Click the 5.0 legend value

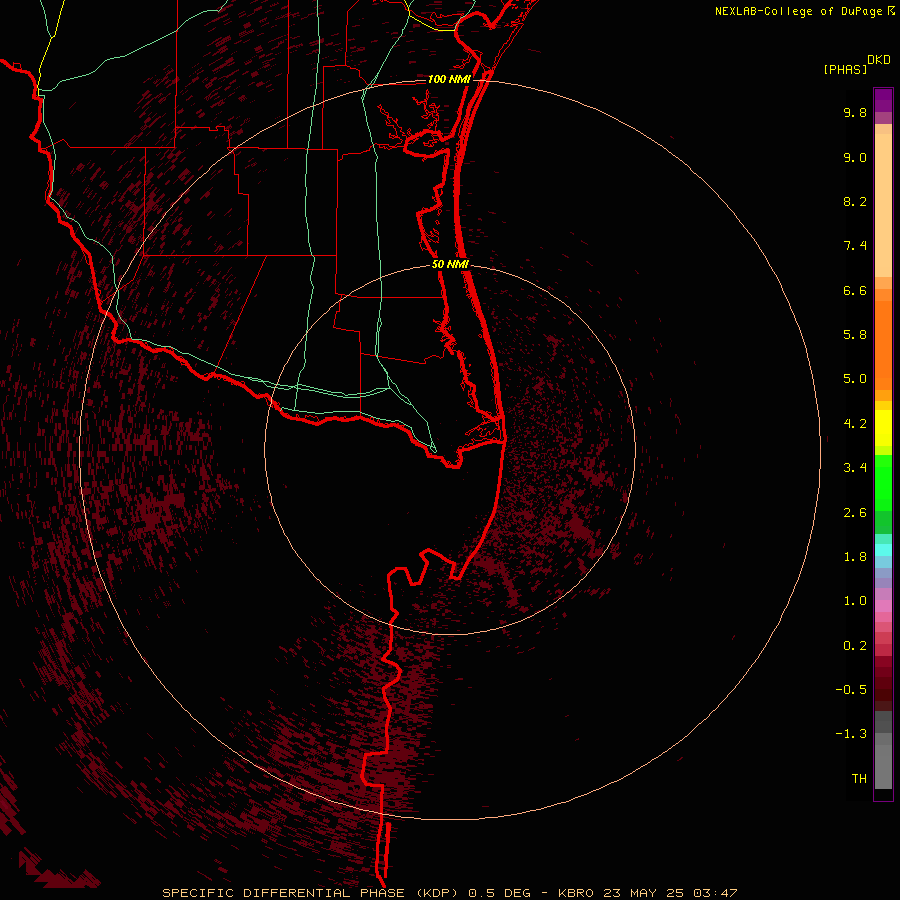[x=855, y=379]
